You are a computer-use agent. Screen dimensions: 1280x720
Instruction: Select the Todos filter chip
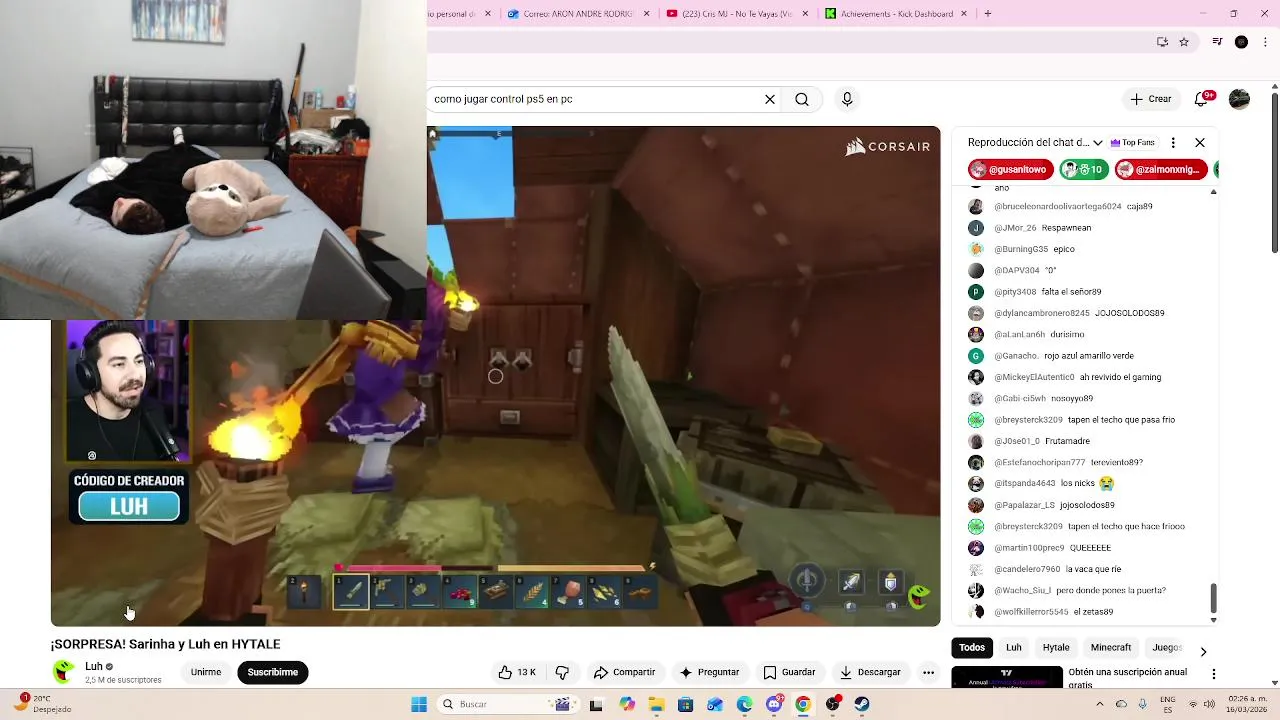(x=972, y=648)
